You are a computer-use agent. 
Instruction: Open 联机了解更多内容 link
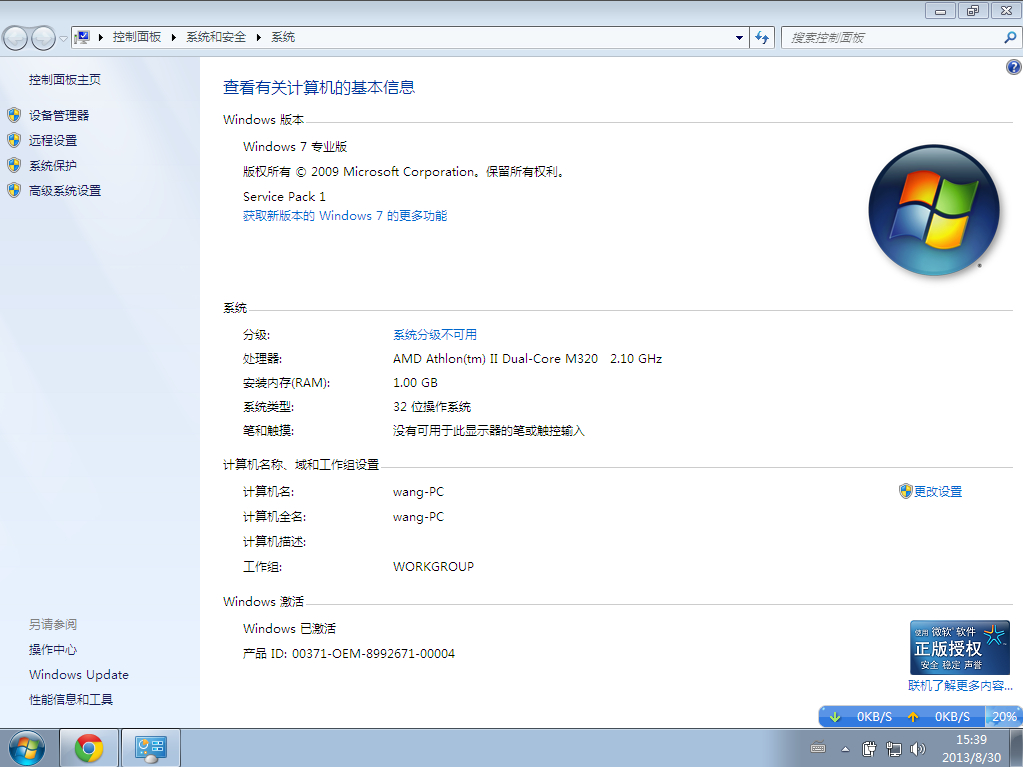(960, 685)
